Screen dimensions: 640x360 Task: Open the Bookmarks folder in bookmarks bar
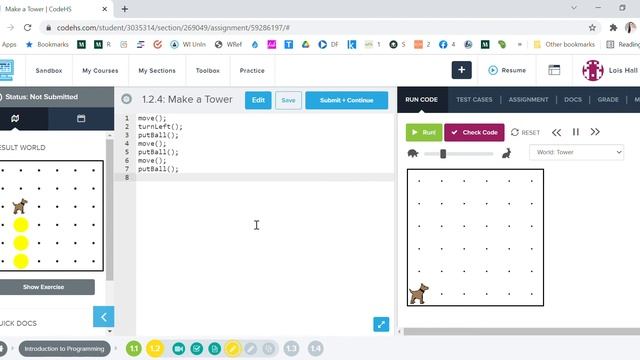click(x=47, y=44)
